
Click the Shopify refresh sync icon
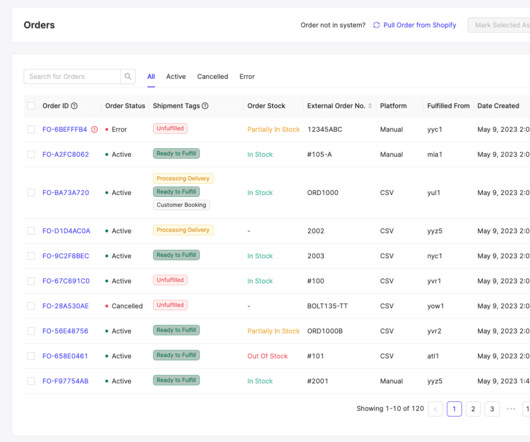pos(376,25)
